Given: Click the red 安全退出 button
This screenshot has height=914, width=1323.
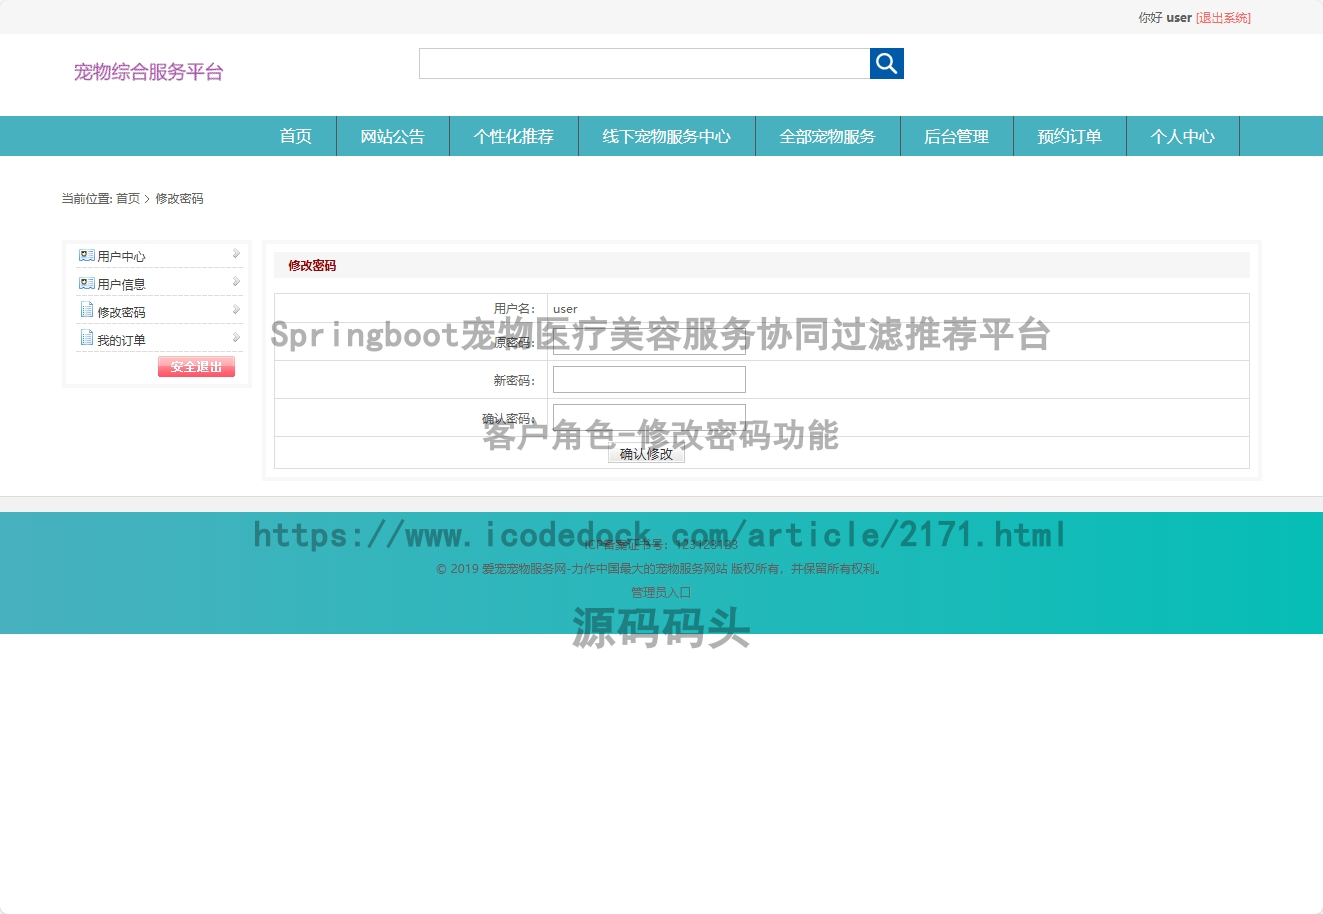Looking at the screenshot, I should (x=196, y=367).
